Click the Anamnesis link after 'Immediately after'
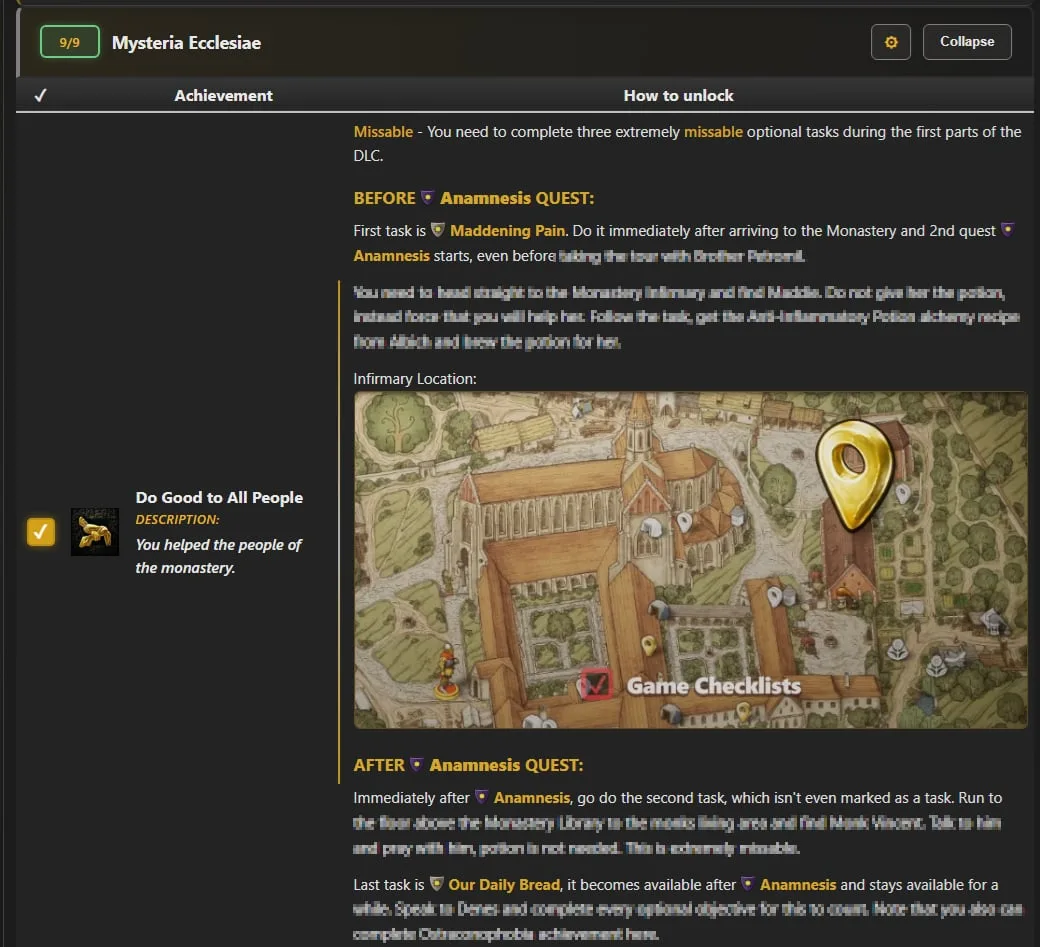 click(x=531, y=798)
